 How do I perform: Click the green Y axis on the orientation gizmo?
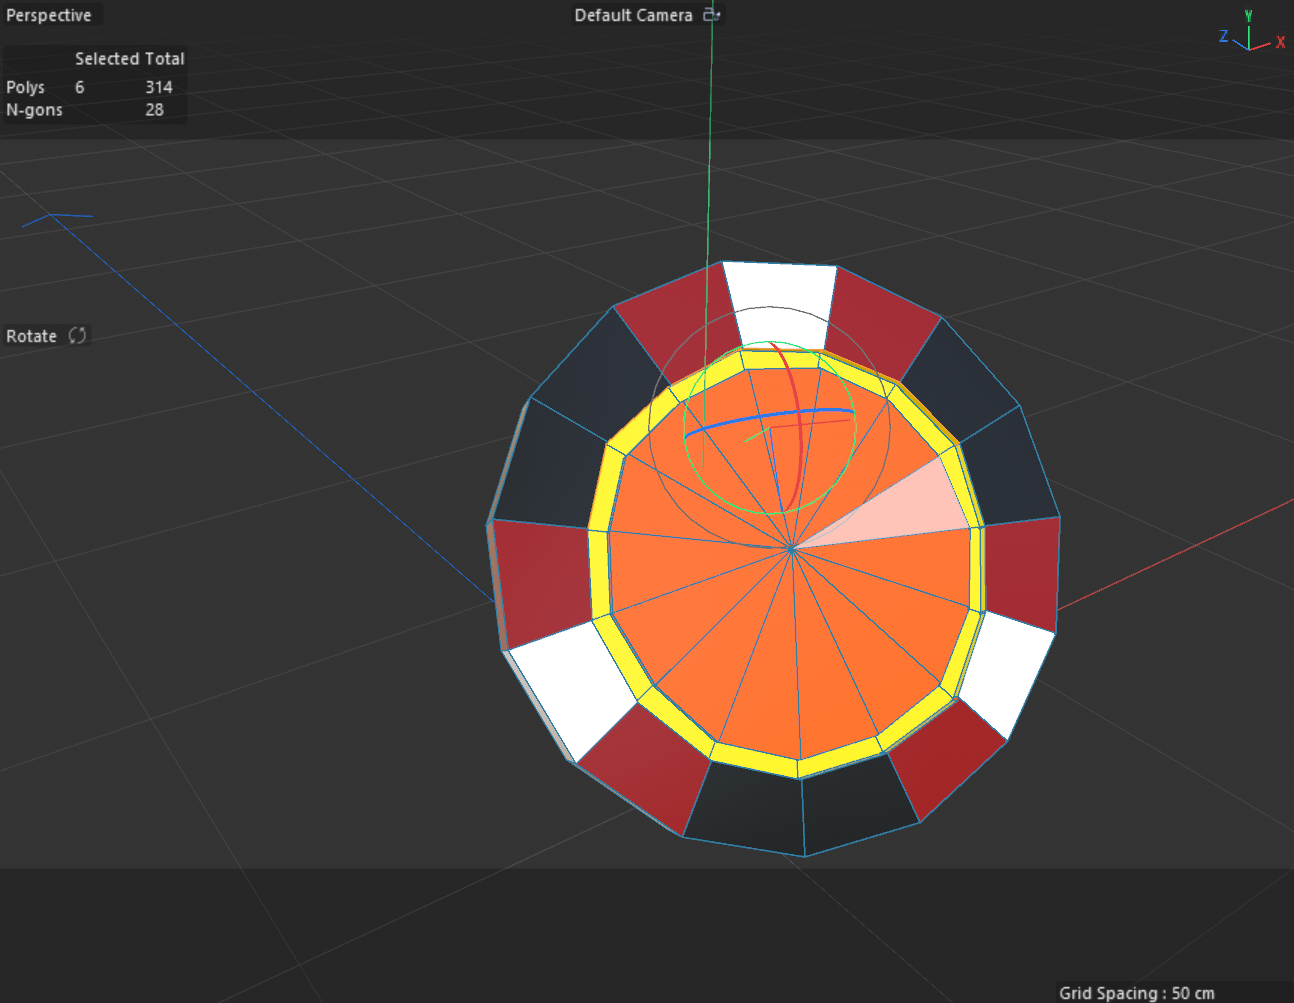(1249, 15)
